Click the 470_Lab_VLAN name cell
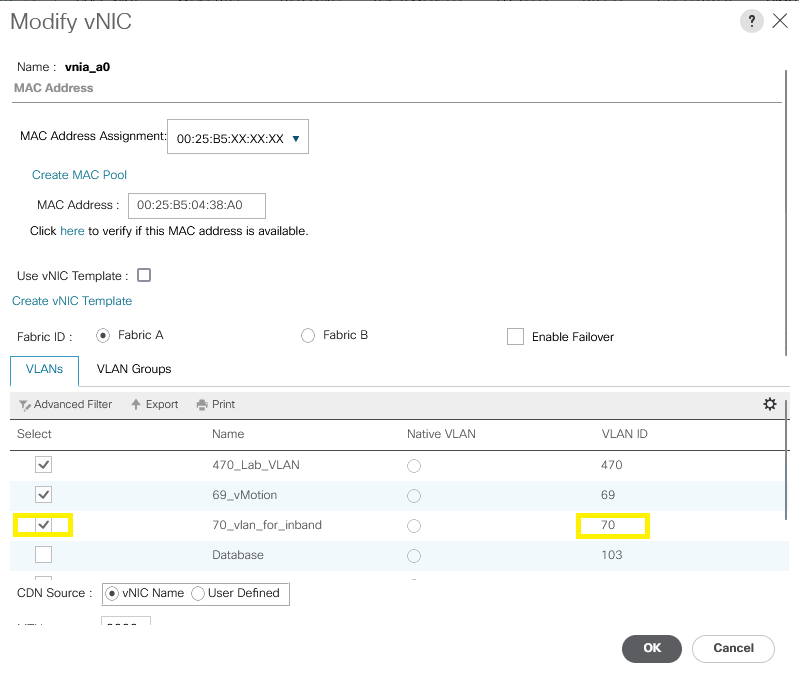The width and height of the screenshot is (799, 681). pos(256,465)
